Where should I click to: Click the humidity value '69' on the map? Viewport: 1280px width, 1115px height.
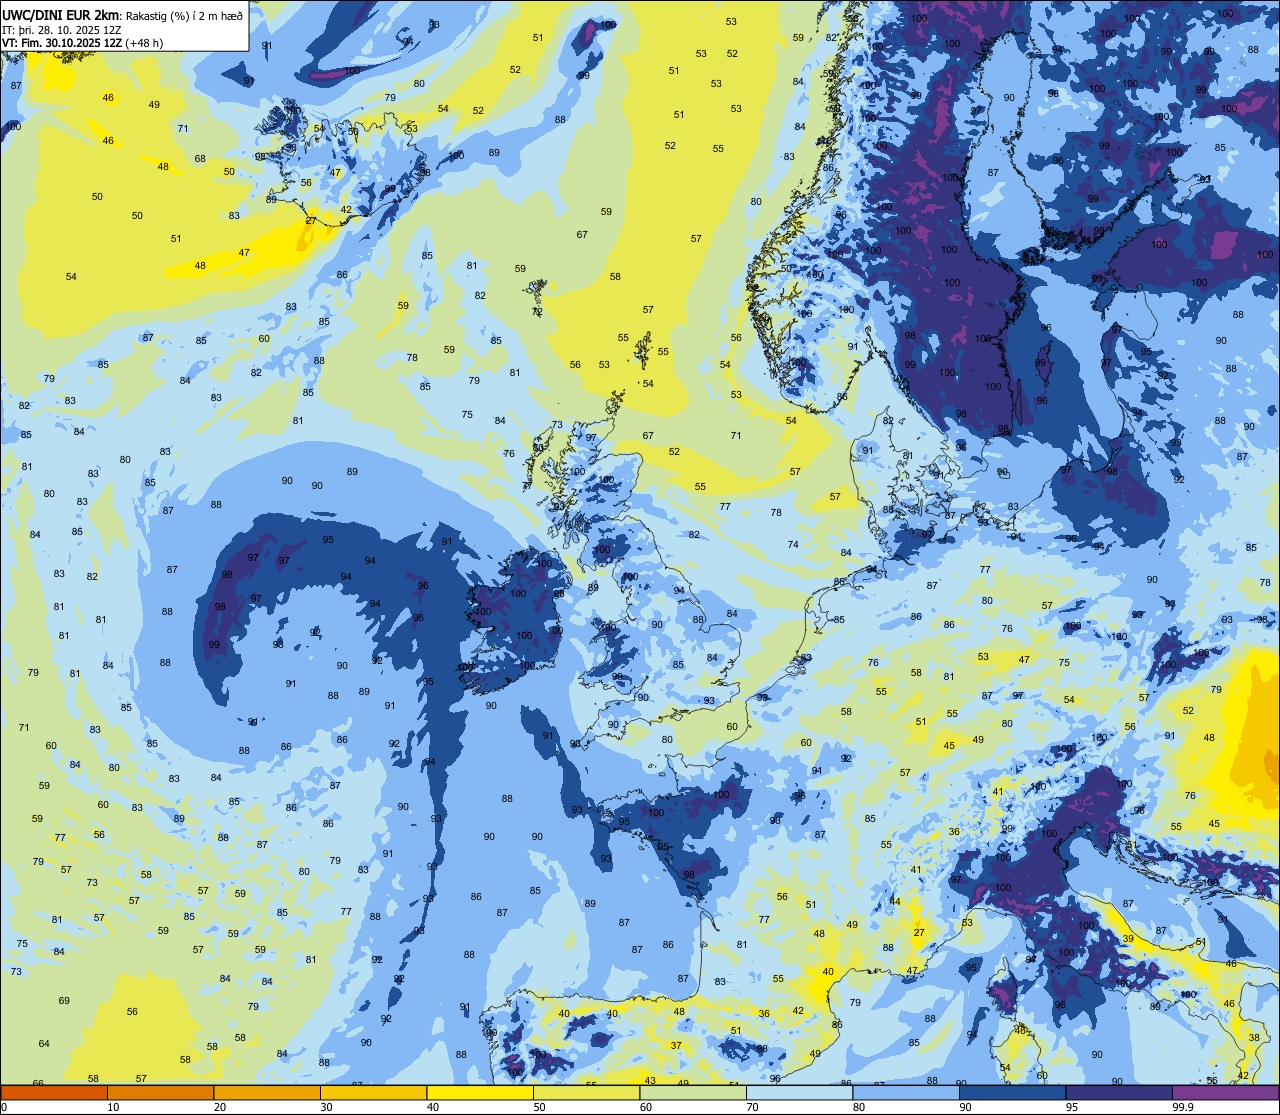pos(64,1001)
